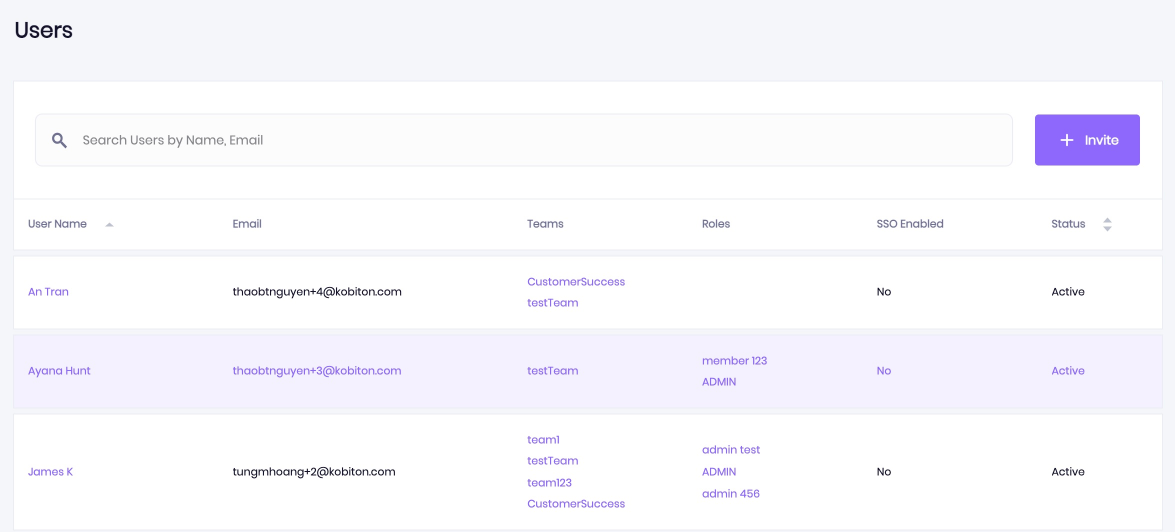
Task: Open An Tran user profile
Action: click(48, 291)
